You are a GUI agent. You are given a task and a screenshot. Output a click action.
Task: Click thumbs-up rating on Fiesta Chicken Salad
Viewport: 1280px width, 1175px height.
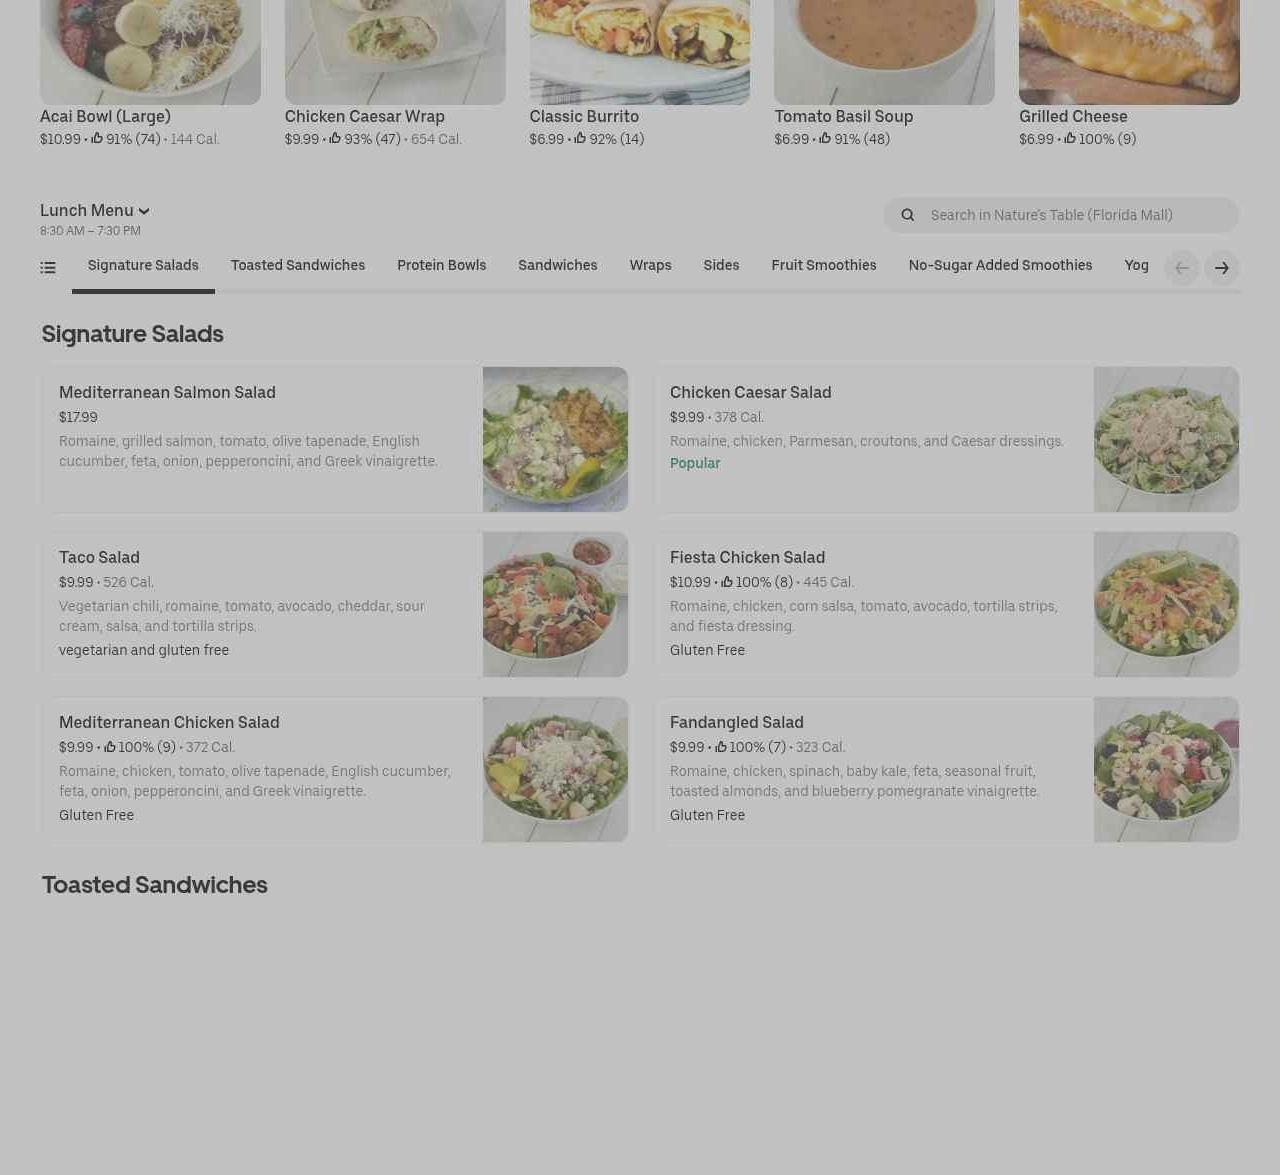tap(727, 582)
